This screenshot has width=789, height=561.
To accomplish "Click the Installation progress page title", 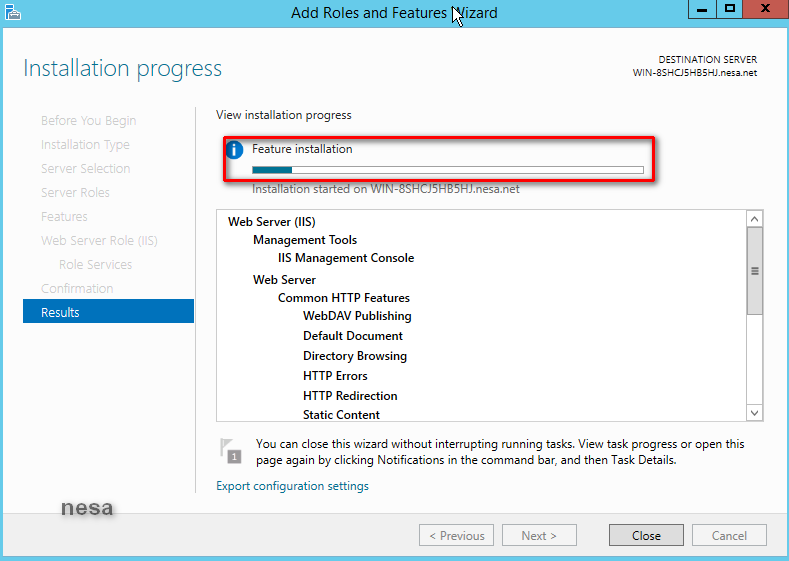I will (x=122, y=68).
